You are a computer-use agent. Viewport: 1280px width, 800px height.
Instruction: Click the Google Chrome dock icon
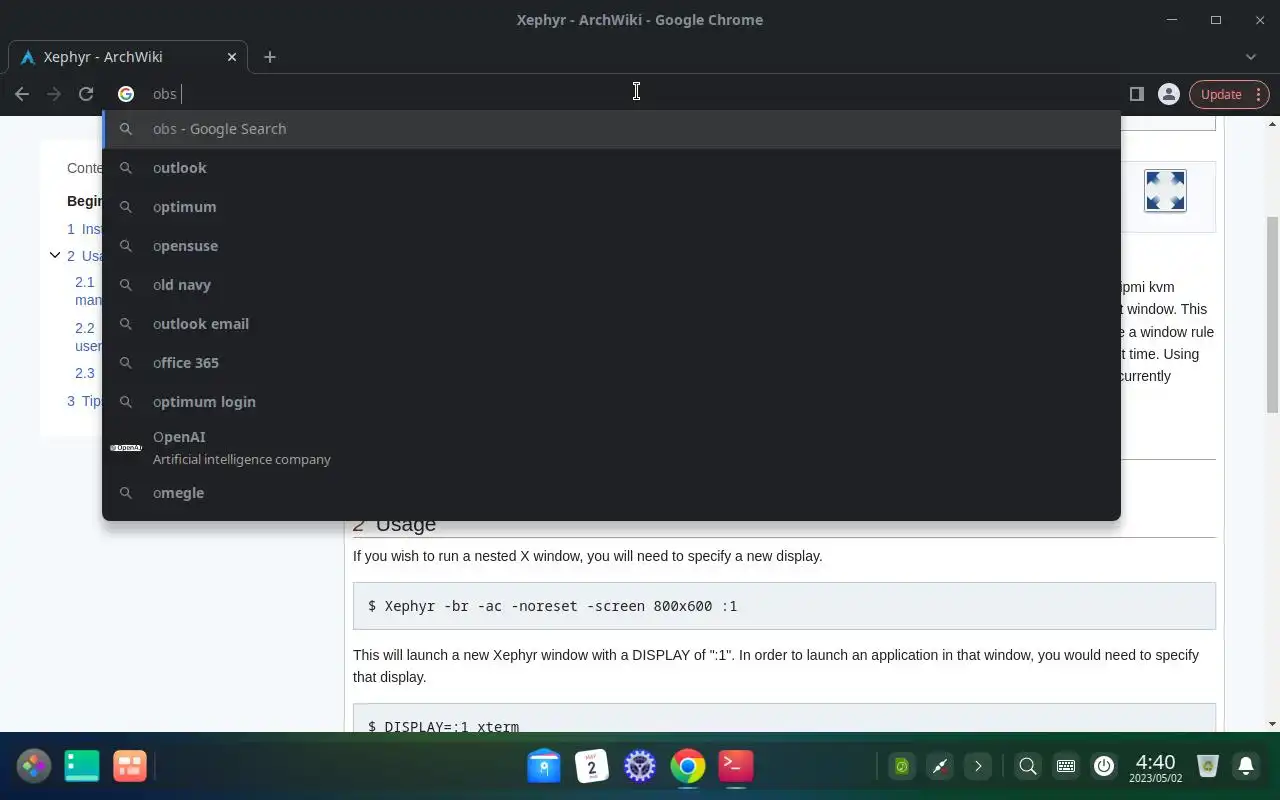[x=688, y=766]
